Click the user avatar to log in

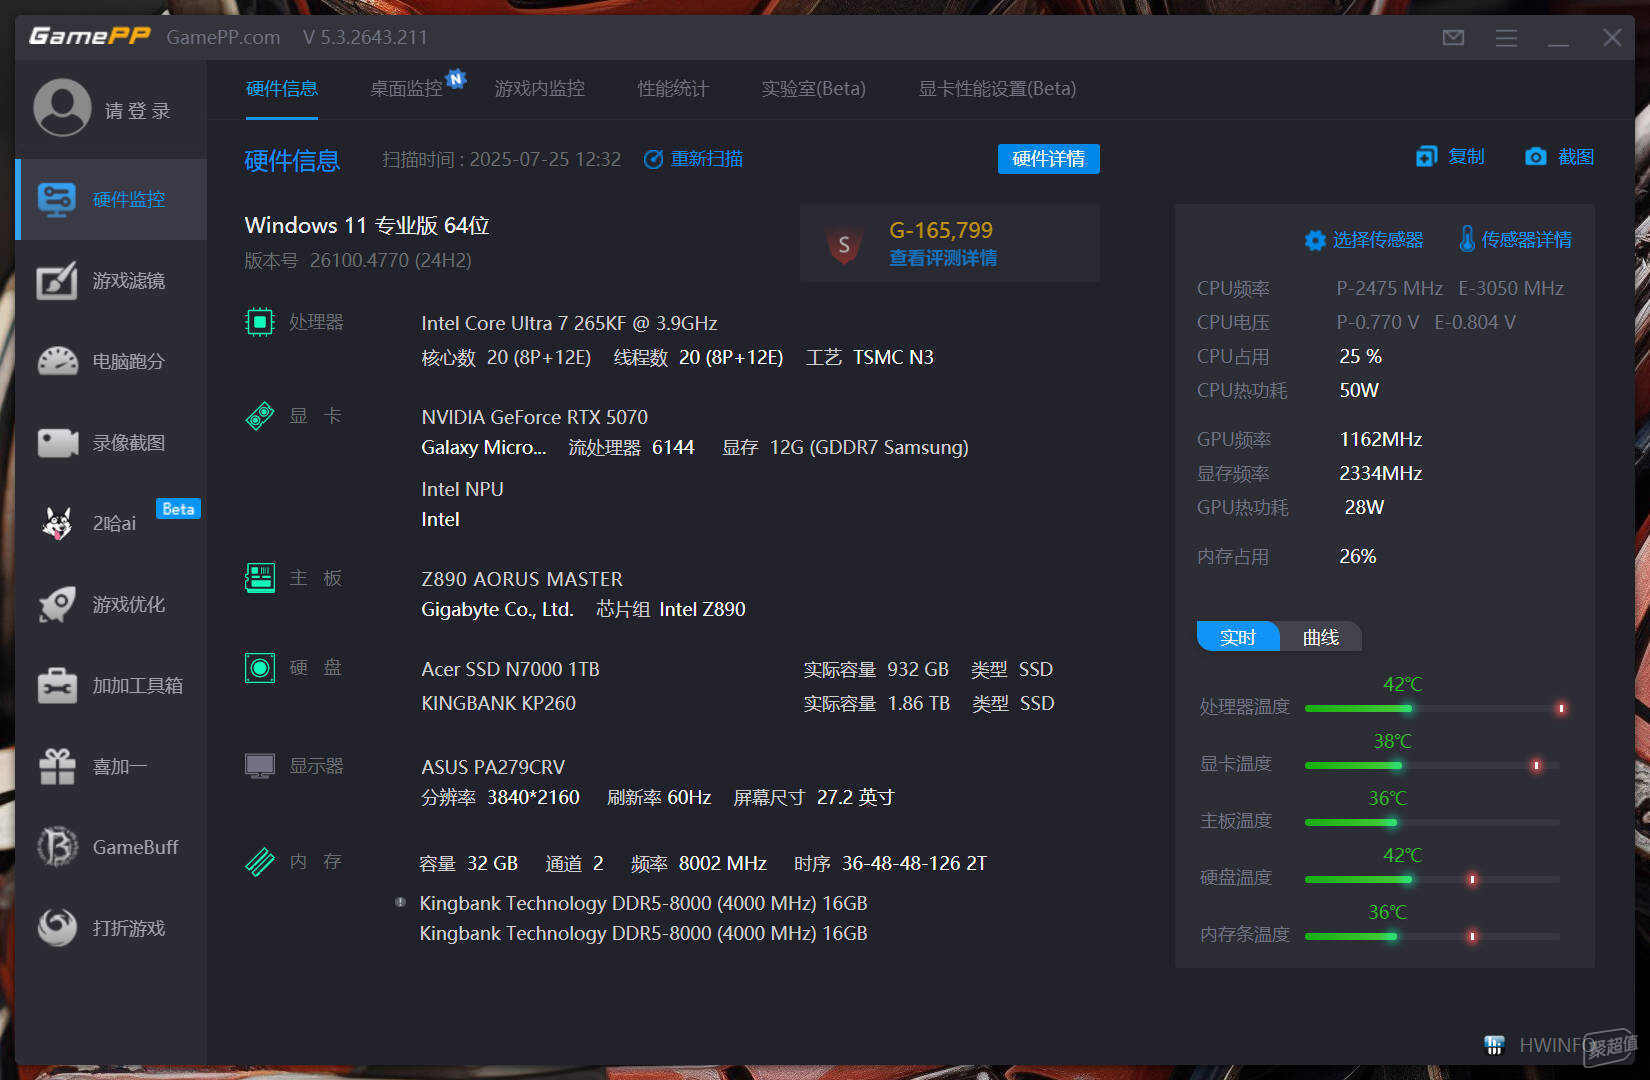[62, 108]
